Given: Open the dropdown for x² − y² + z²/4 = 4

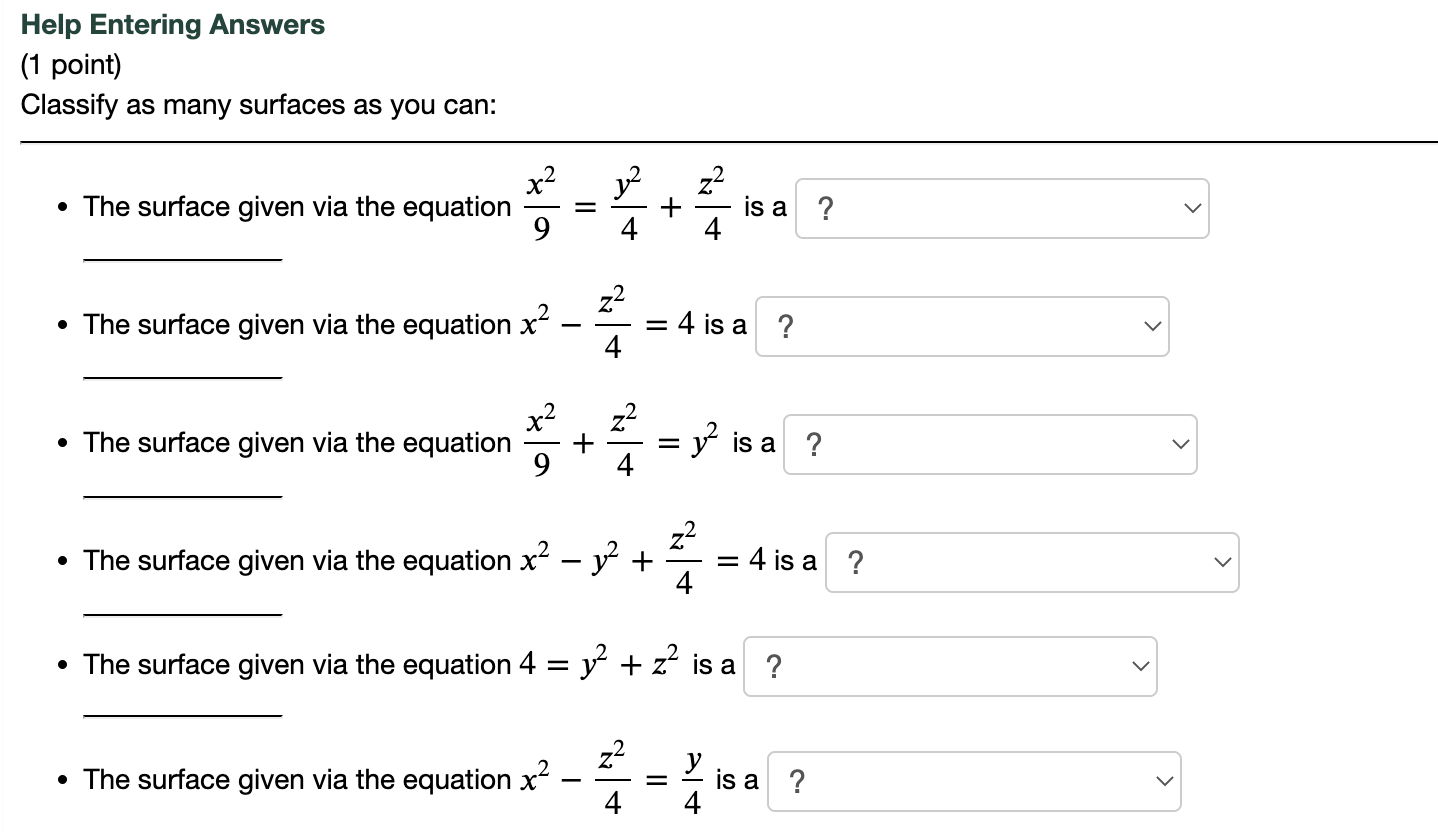Looking at the screenshot, I should tap(1030, 563).
